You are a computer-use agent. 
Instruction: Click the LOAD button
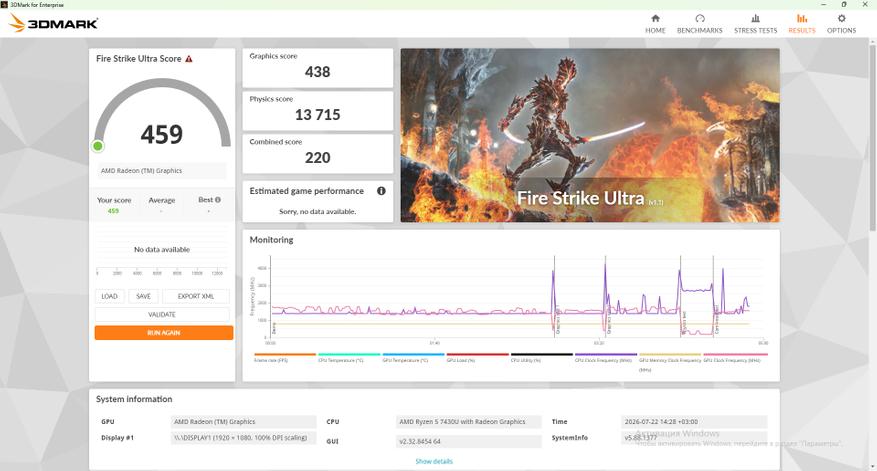pyautogui.click(x=110, y=296)
